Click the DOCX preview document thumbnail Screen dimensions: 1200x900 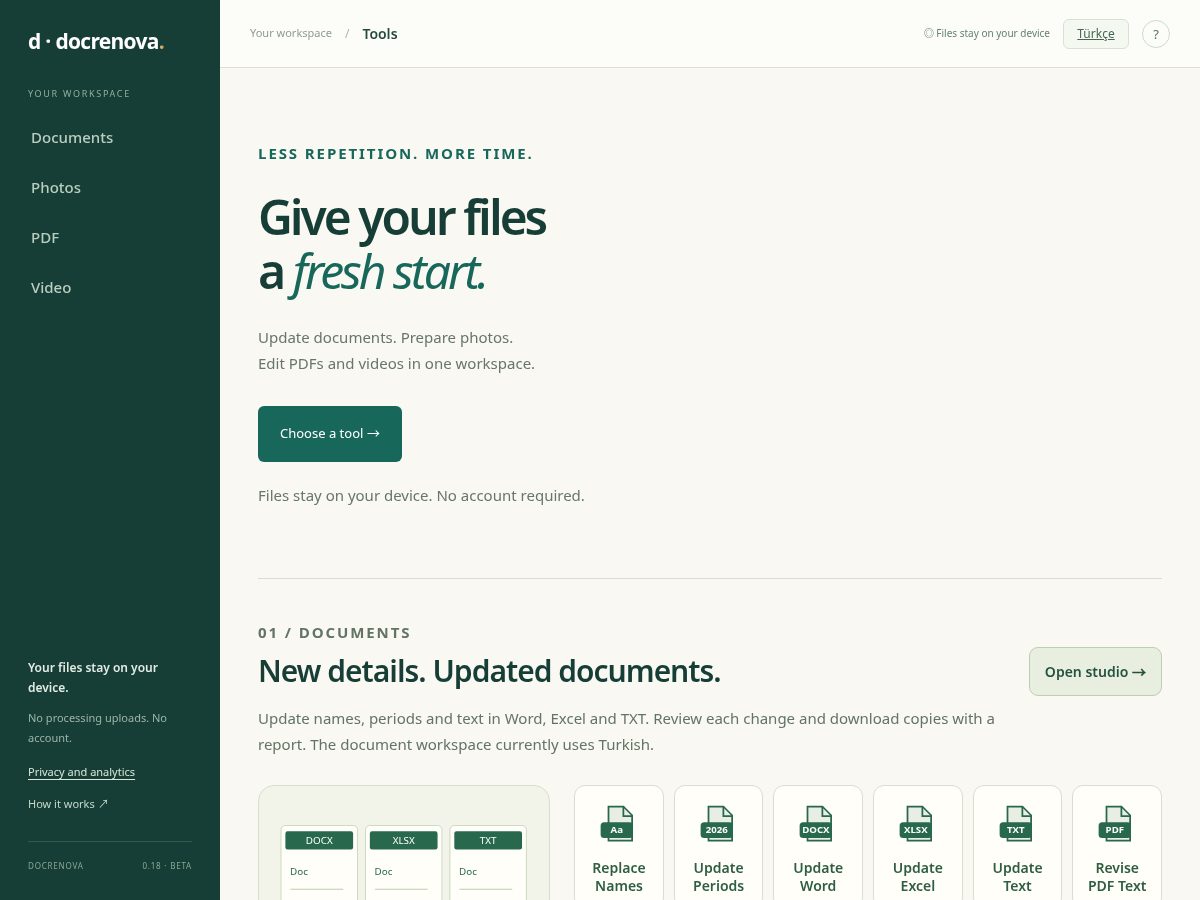319,862
